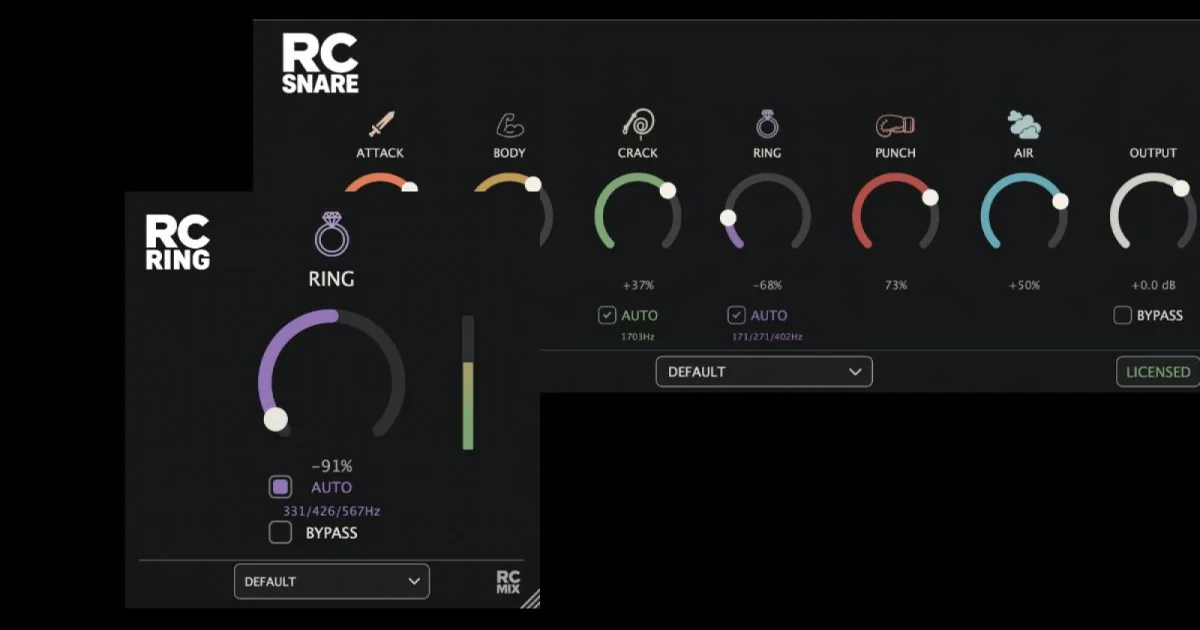Enable the BYPASS checkbox in RC Snare
This screenshot has height=630, width=1200.
1122,315
